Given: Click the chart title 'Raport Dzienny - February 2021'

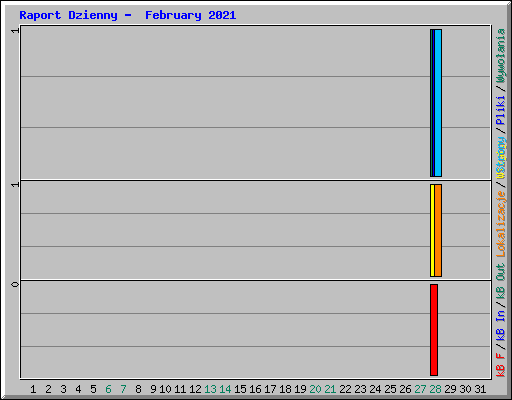Looking at the screenshot, I should pos(128,15).
